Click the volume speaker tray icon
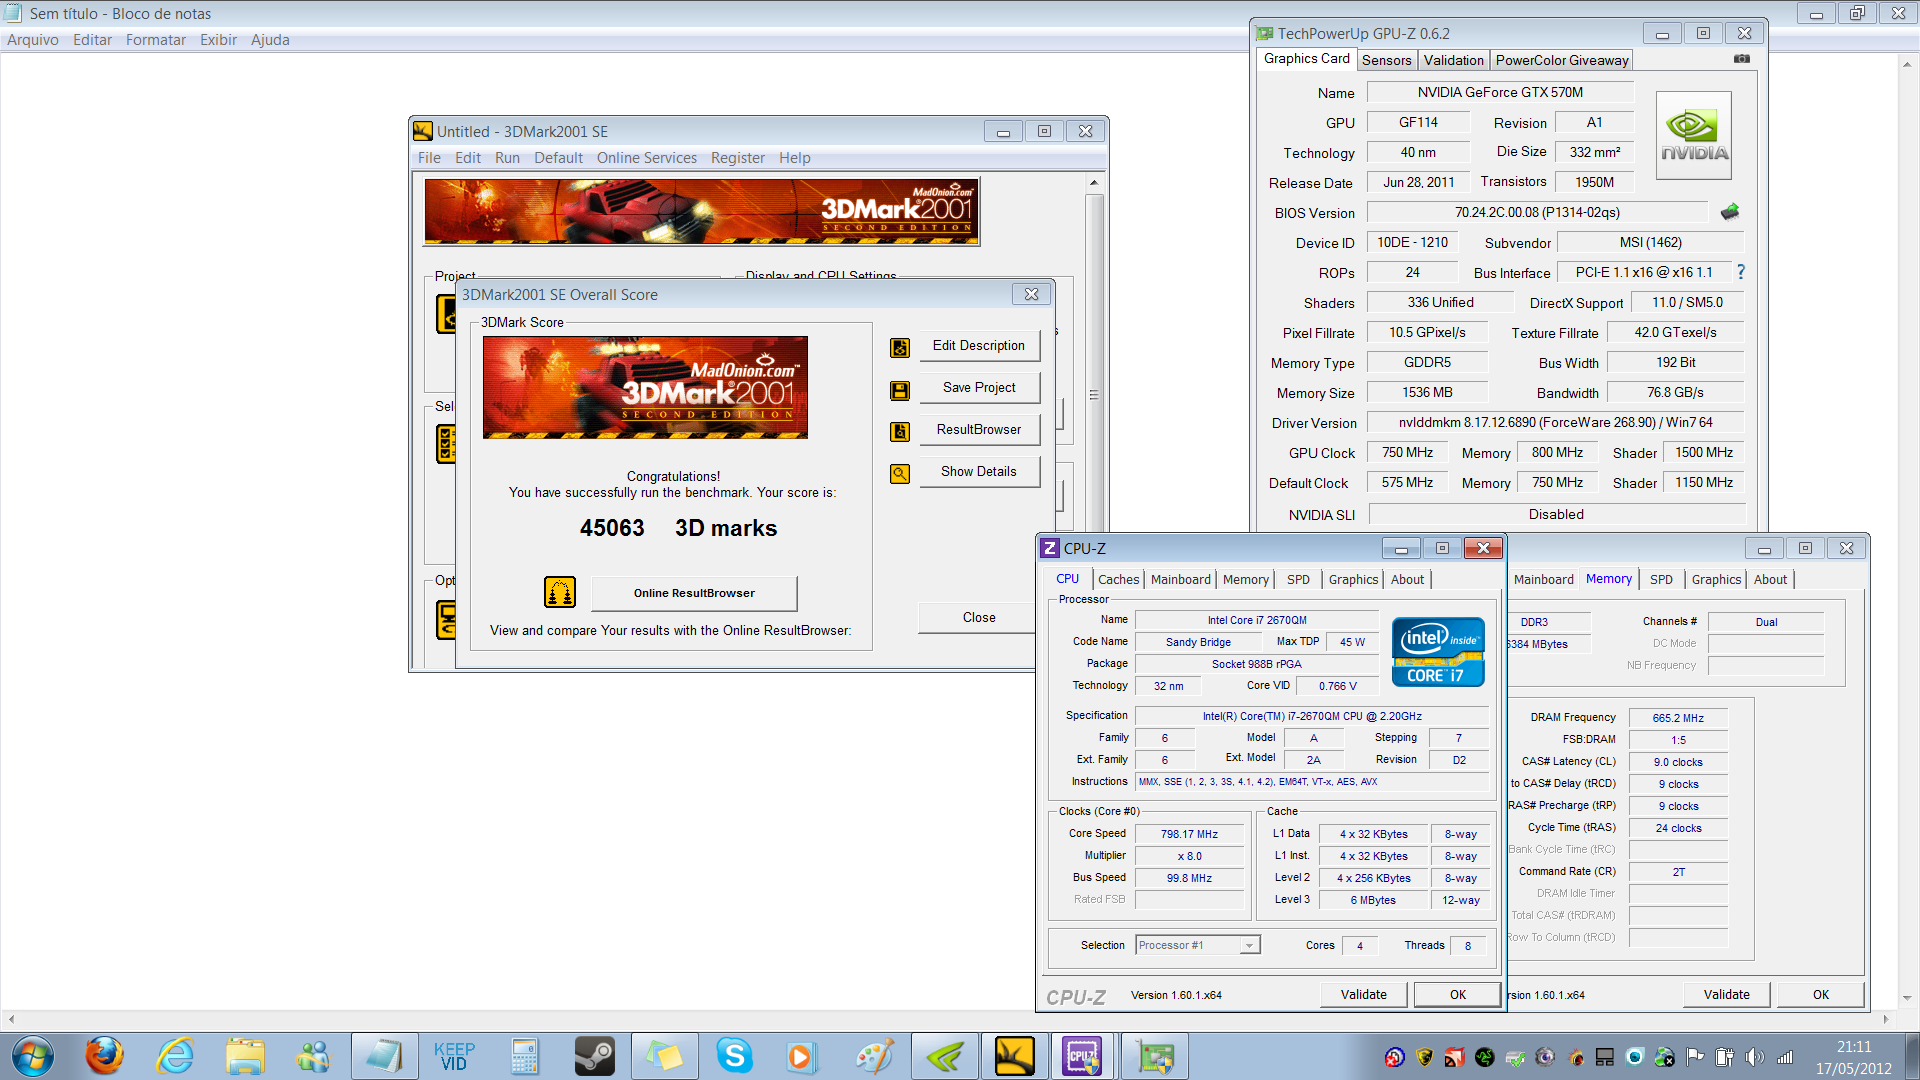The height and width of the screenshot is (1080, 1920). point(1754,1057)
